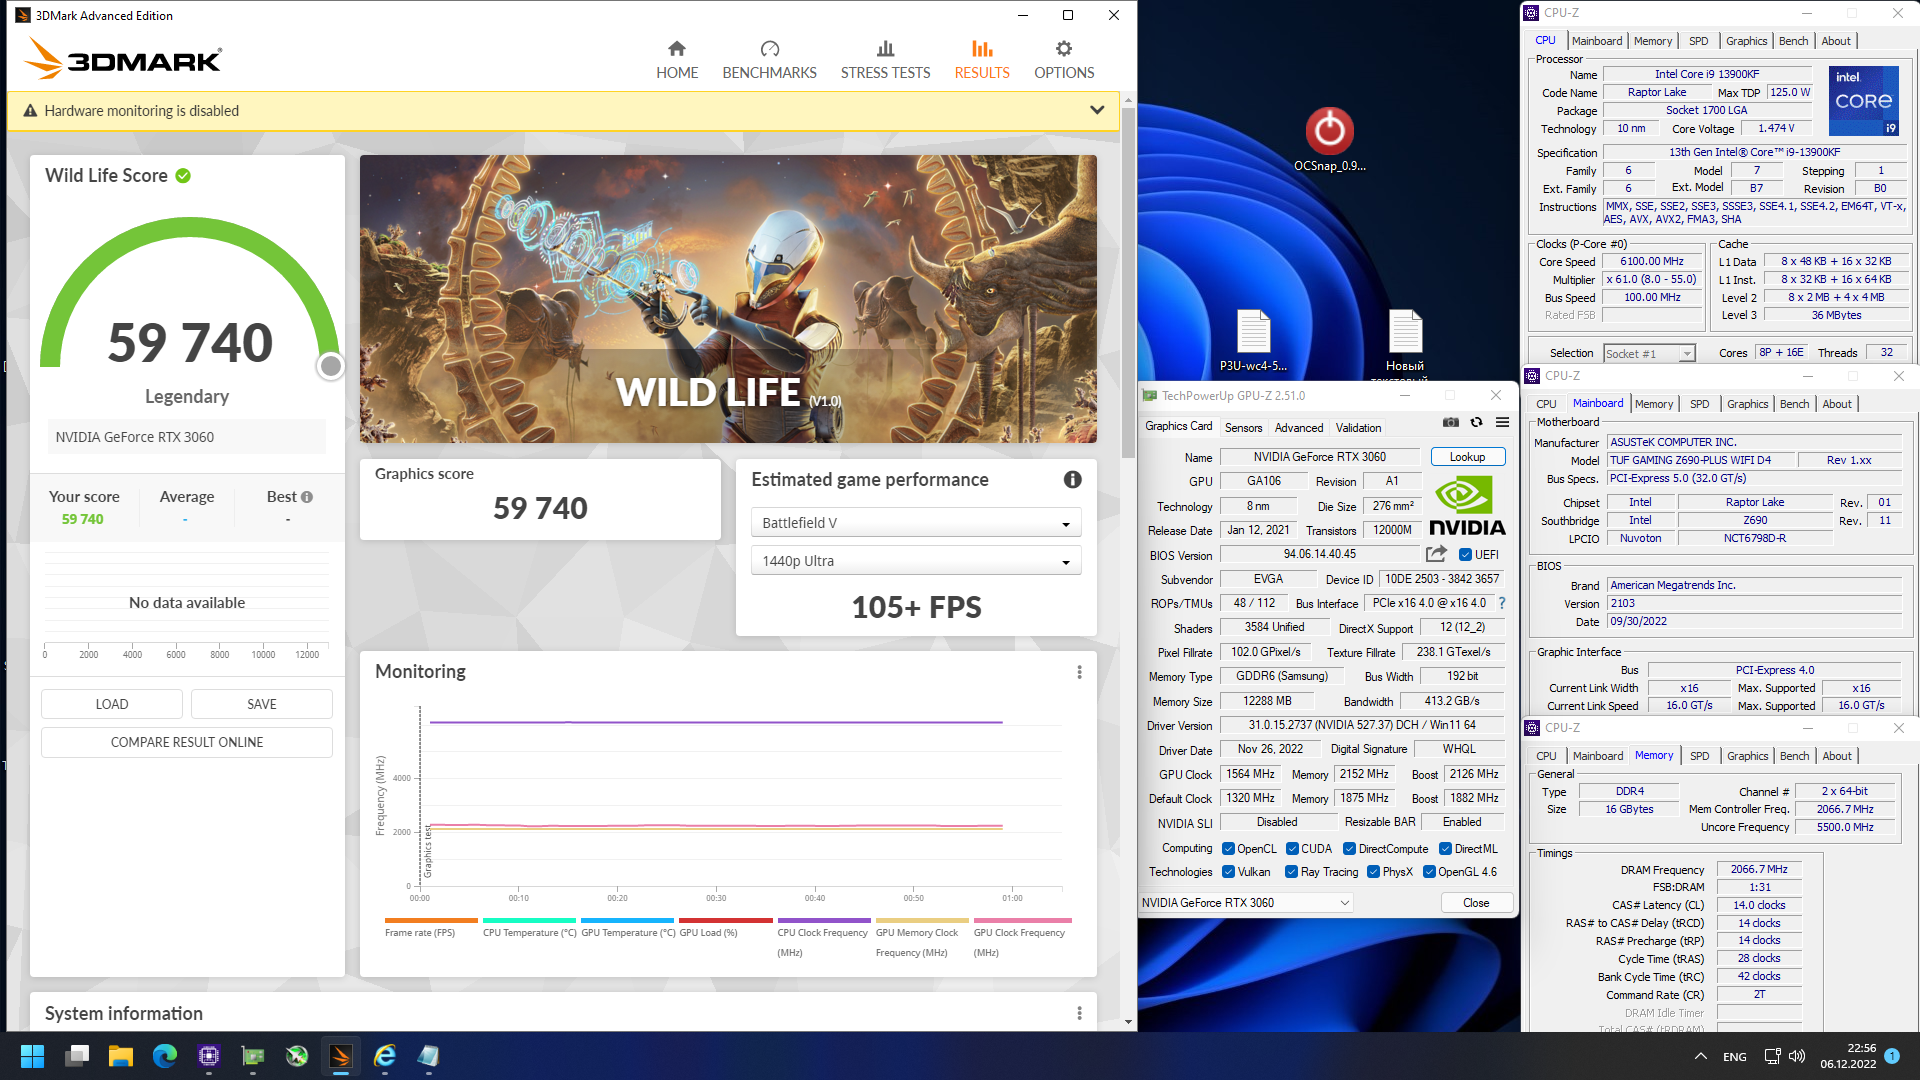Click the LOAD button
Image resolution: width=1920 pixels, height=1080 pixels.
pyautogui.click(x=112, y=704)
